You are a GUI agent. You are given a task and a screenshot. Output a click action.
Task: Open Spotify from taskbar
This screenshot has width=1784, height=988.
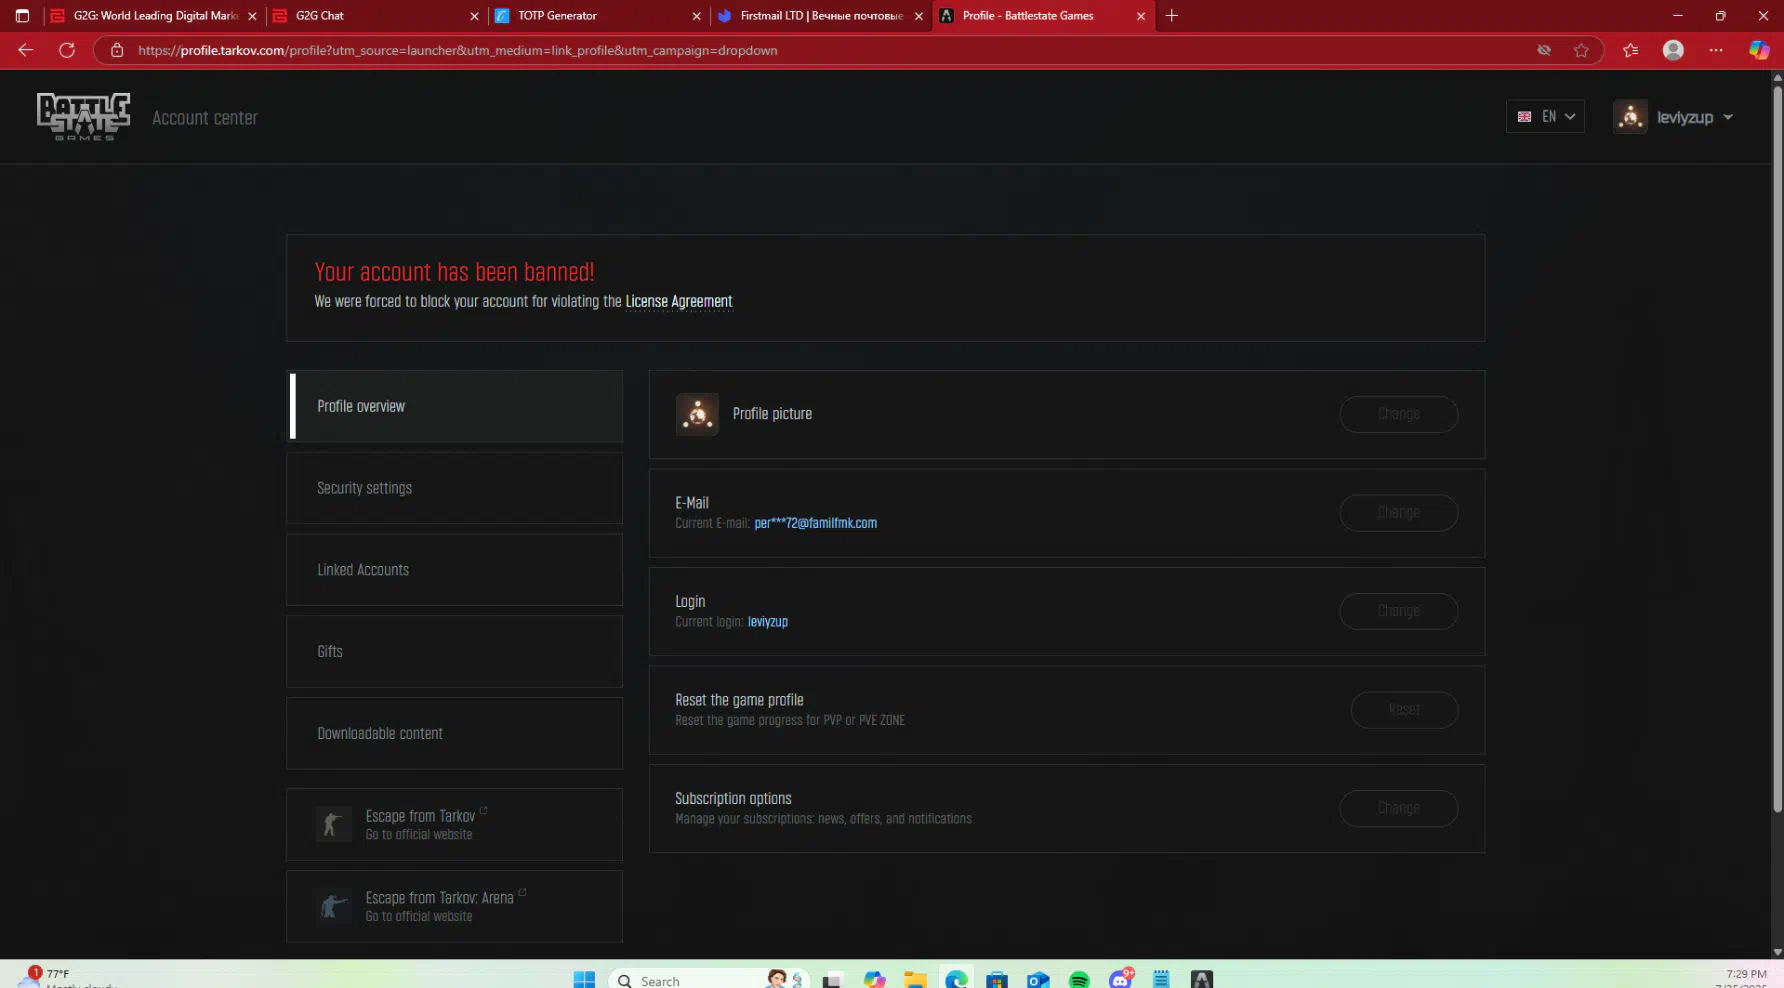[1079, 980]
